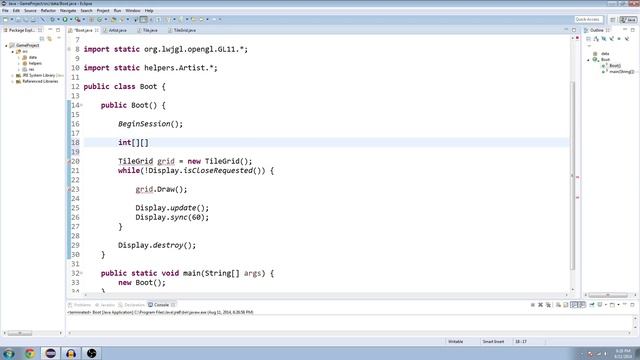Open the File menu
The height and width of the screenshot is (360, 640).
pos(5,11)
